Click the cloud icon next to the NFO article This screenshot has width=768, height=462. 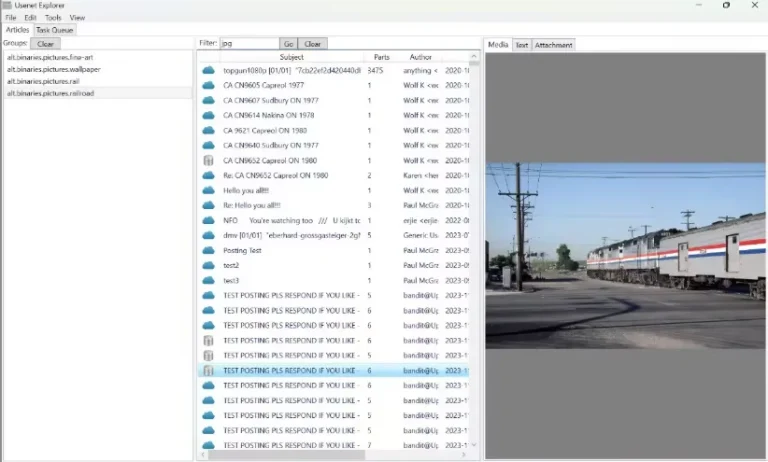pos(208,220)
